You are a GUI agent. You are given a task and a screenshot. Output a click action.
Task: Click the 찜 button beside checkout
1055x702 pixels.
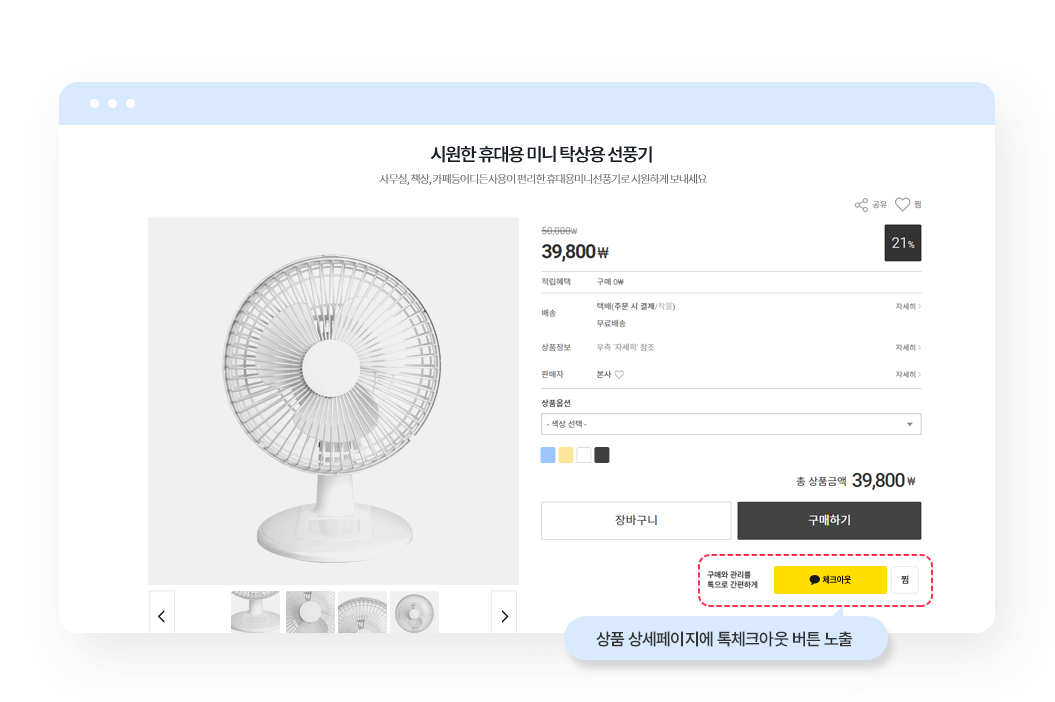[905, 580]
